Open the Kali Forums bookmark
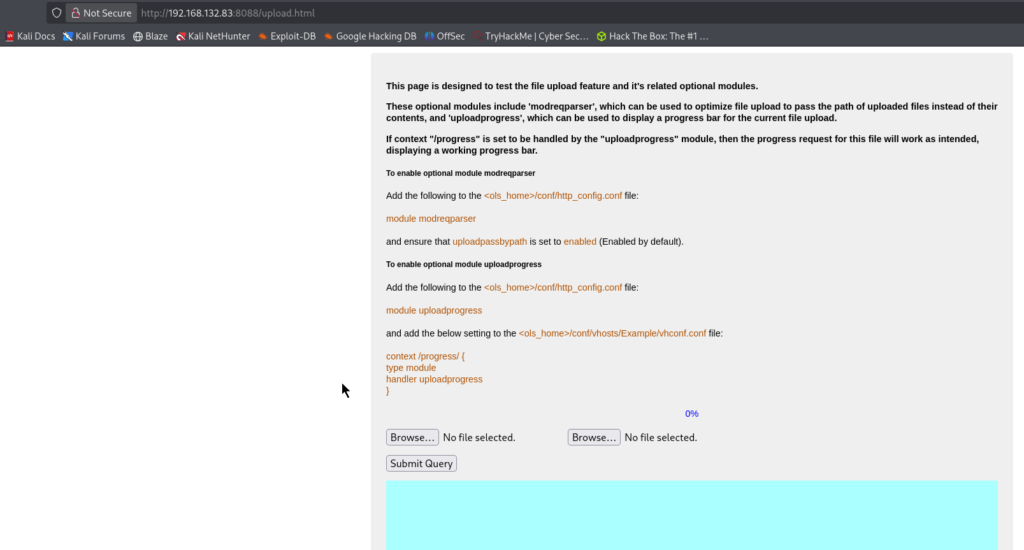 coord(94,36)
